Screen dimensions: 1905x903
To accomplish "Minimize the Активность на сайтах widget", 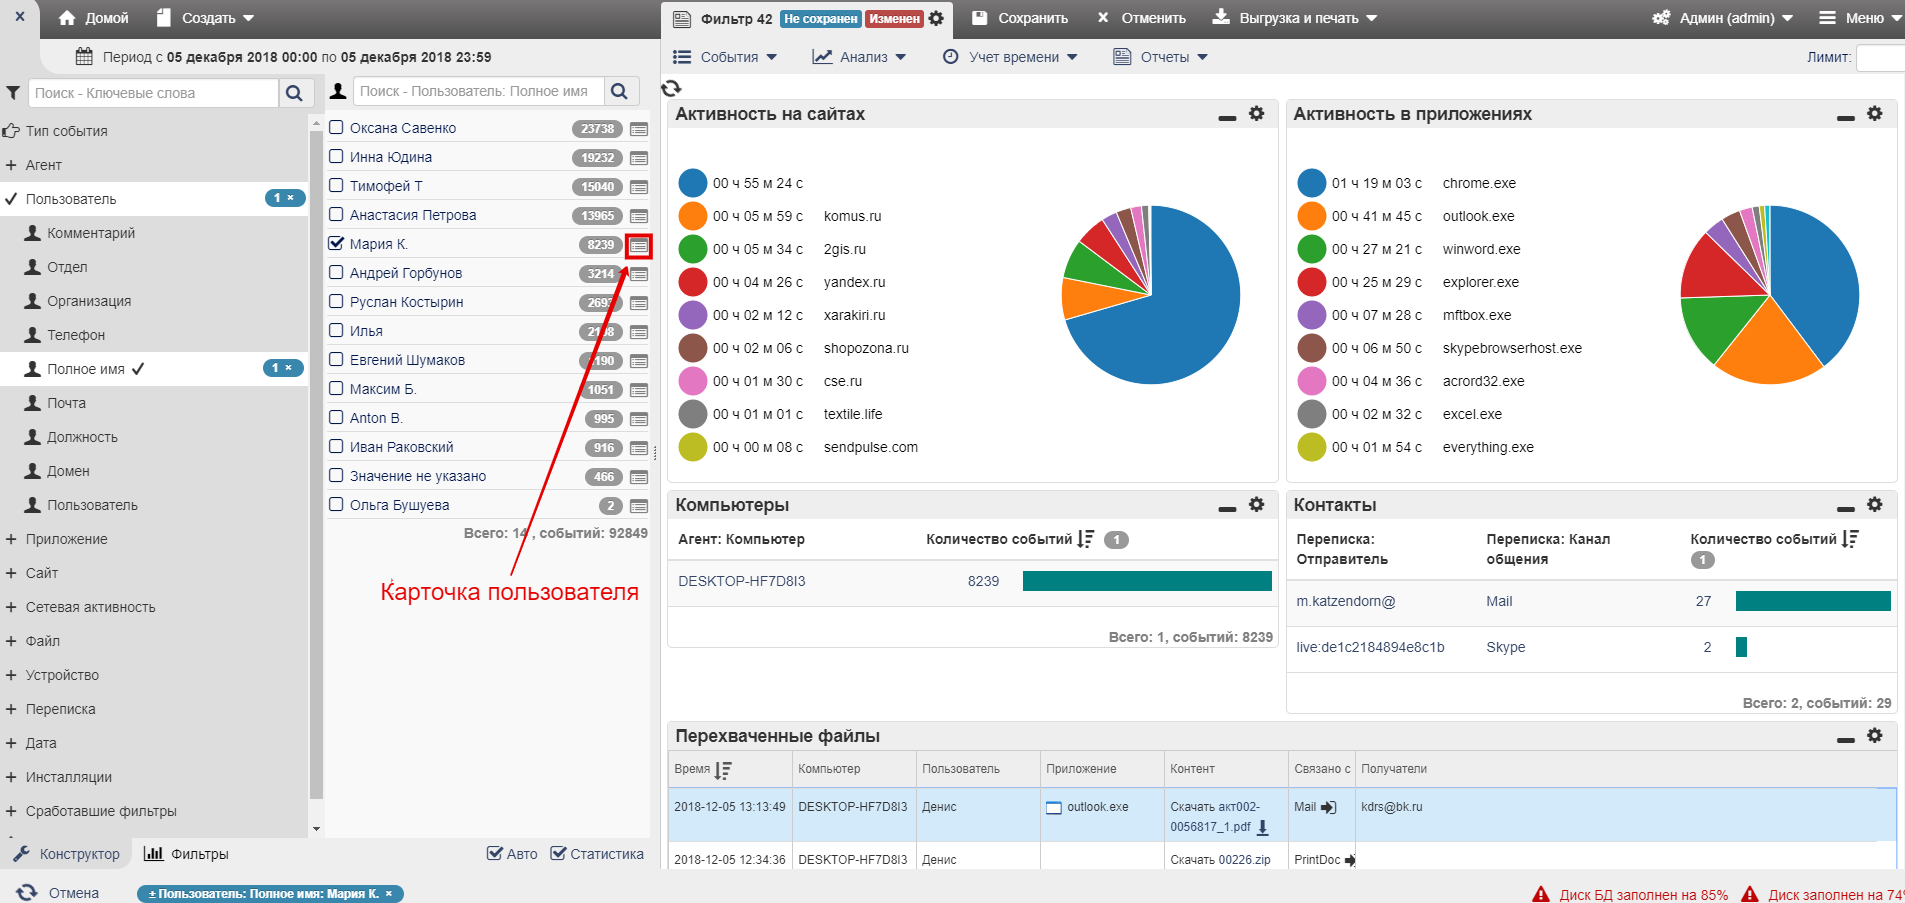I will [x=1227, y=118].
